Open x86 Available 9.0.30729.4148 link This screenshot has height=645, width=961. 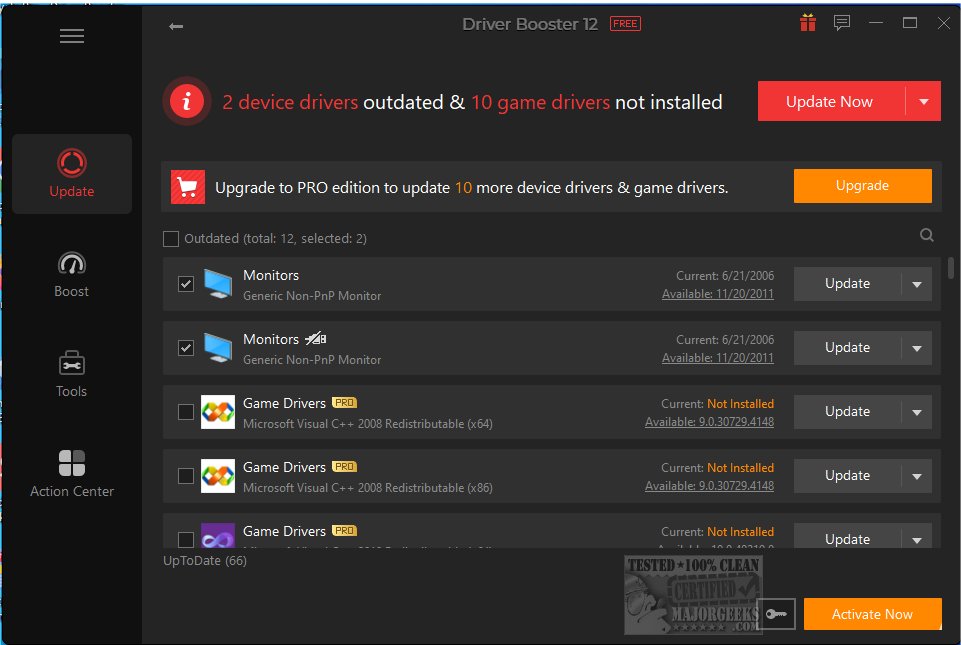tap(709, 486)
